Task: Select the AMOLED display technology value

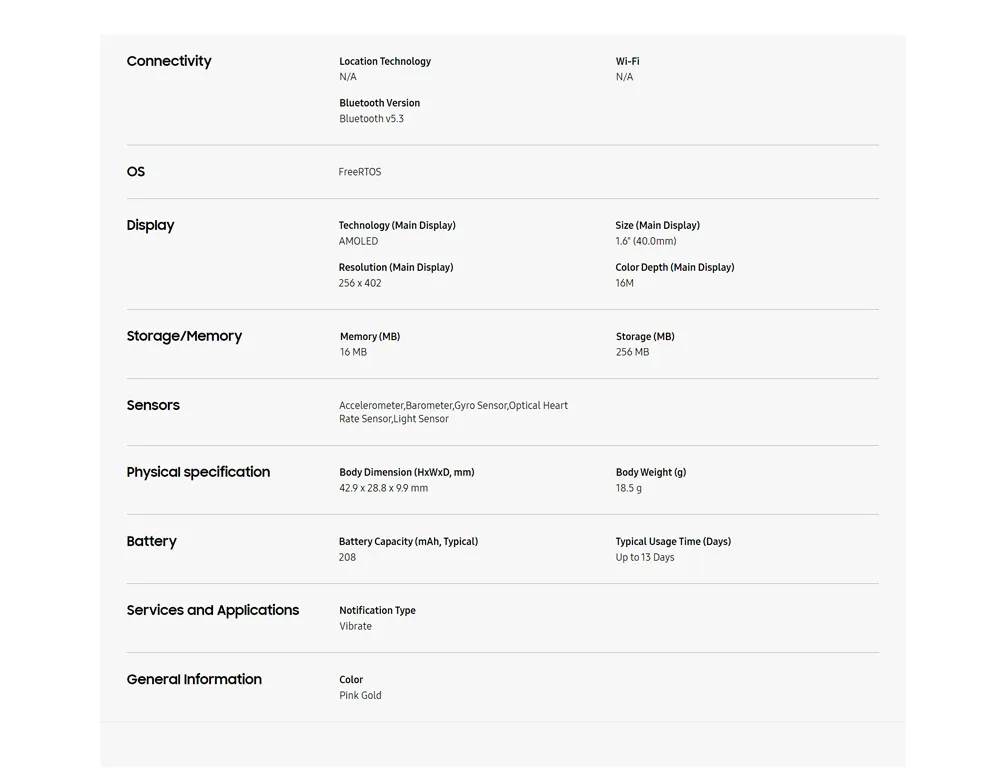Action: coord(358,241)
